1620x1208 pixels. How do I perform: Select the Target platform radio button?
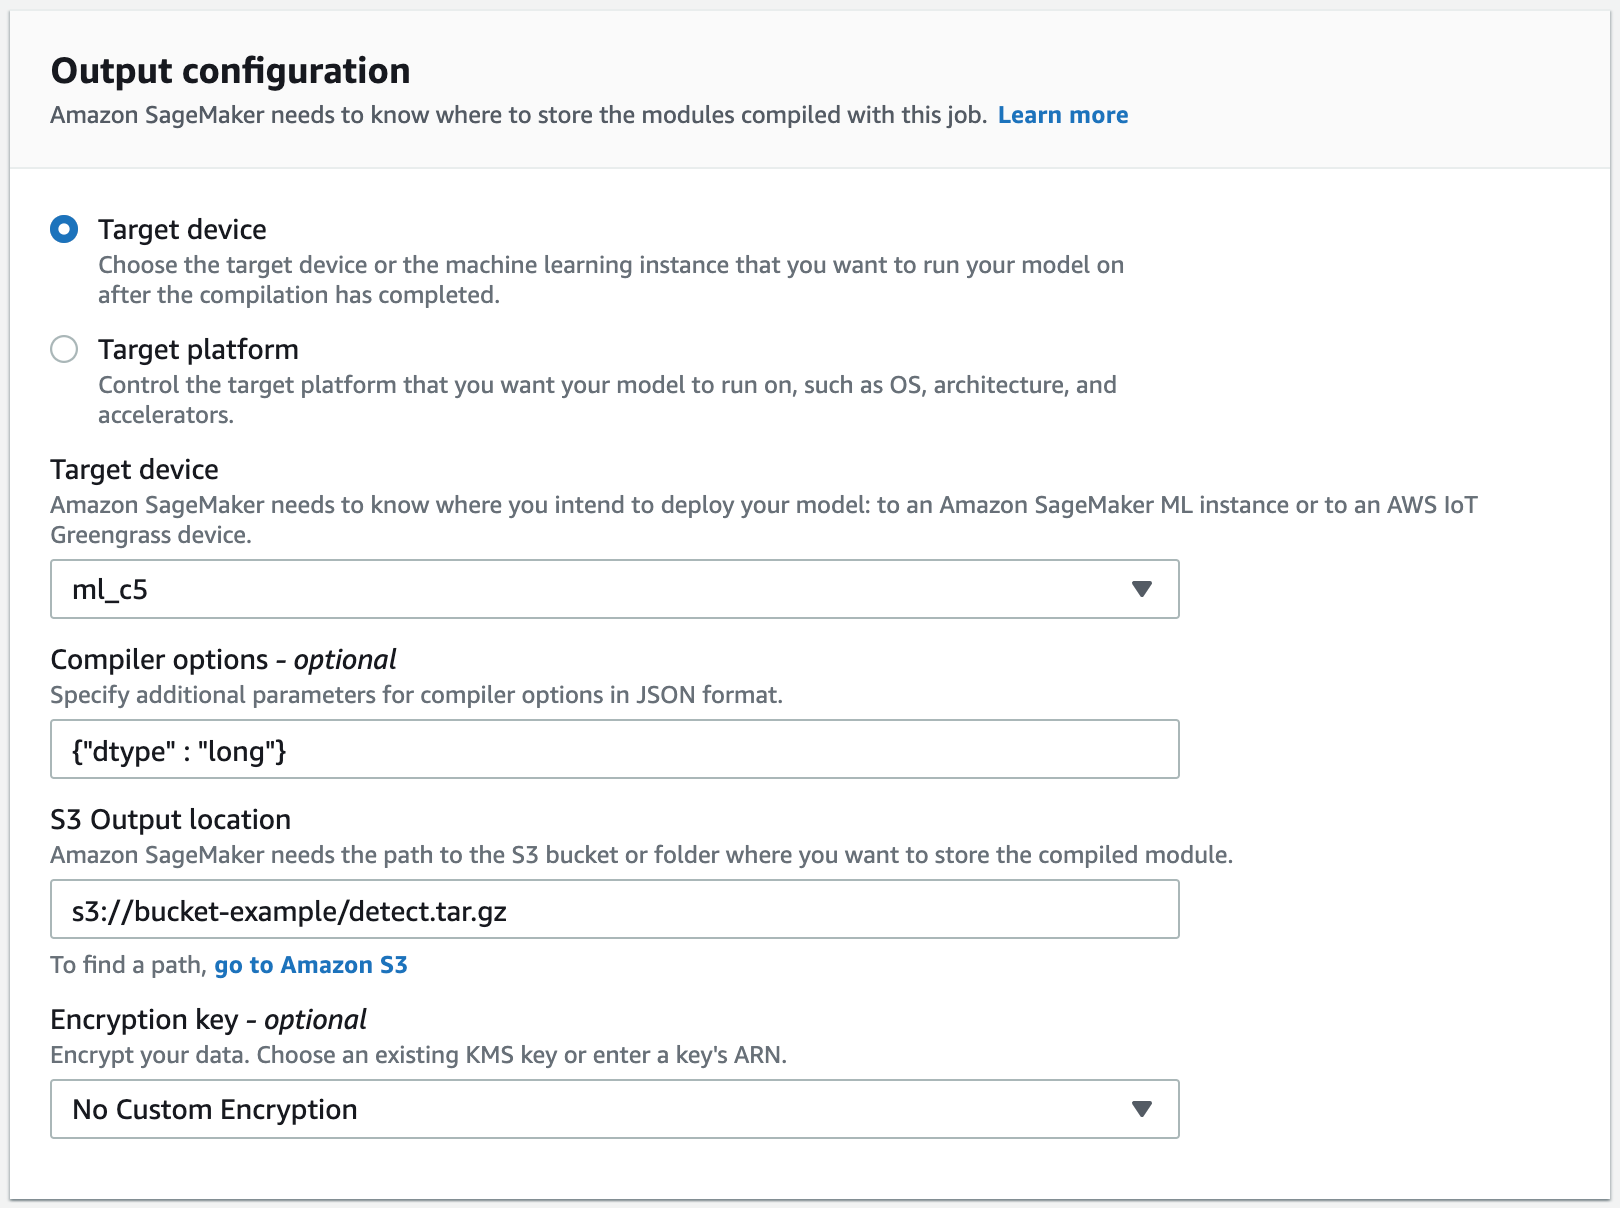click(x=63, y=349)
